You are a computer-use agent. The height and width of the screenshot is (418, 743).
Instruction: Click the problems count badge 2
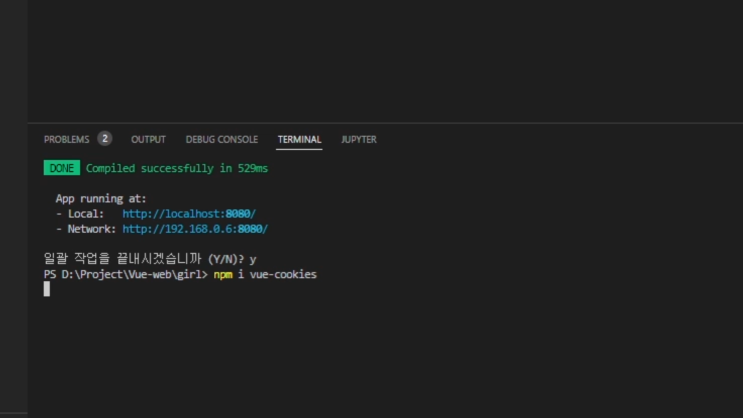tap(105, 138)
